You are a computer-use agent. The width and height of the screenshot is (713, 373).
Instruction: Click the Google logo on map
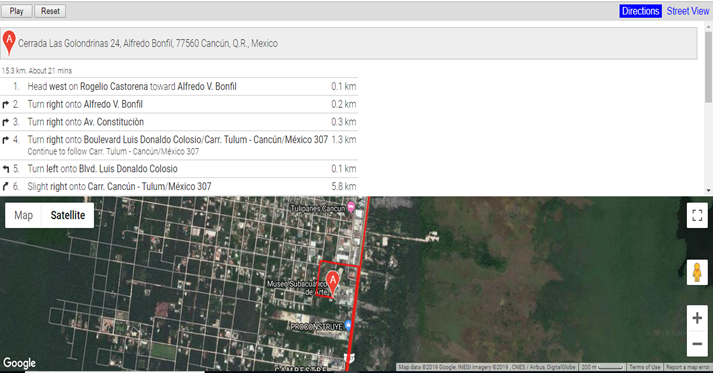(x=20, y=363)
